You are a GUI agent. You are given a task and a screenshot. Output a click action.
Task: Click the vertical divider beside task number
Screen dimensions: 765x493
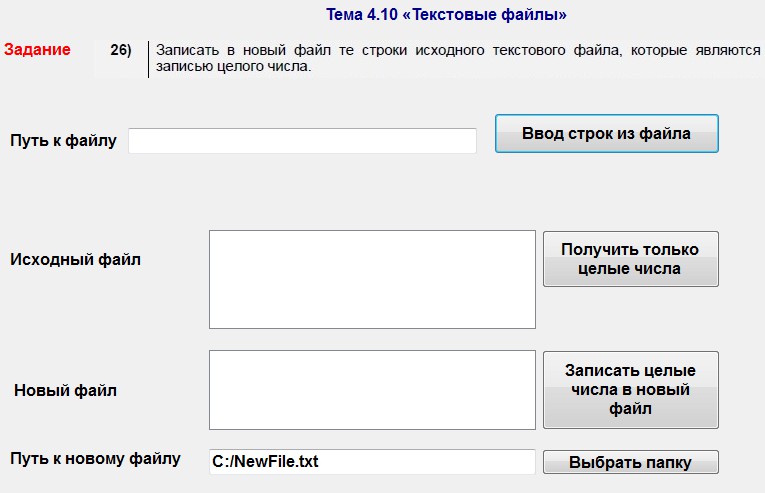tap(148, 59)
